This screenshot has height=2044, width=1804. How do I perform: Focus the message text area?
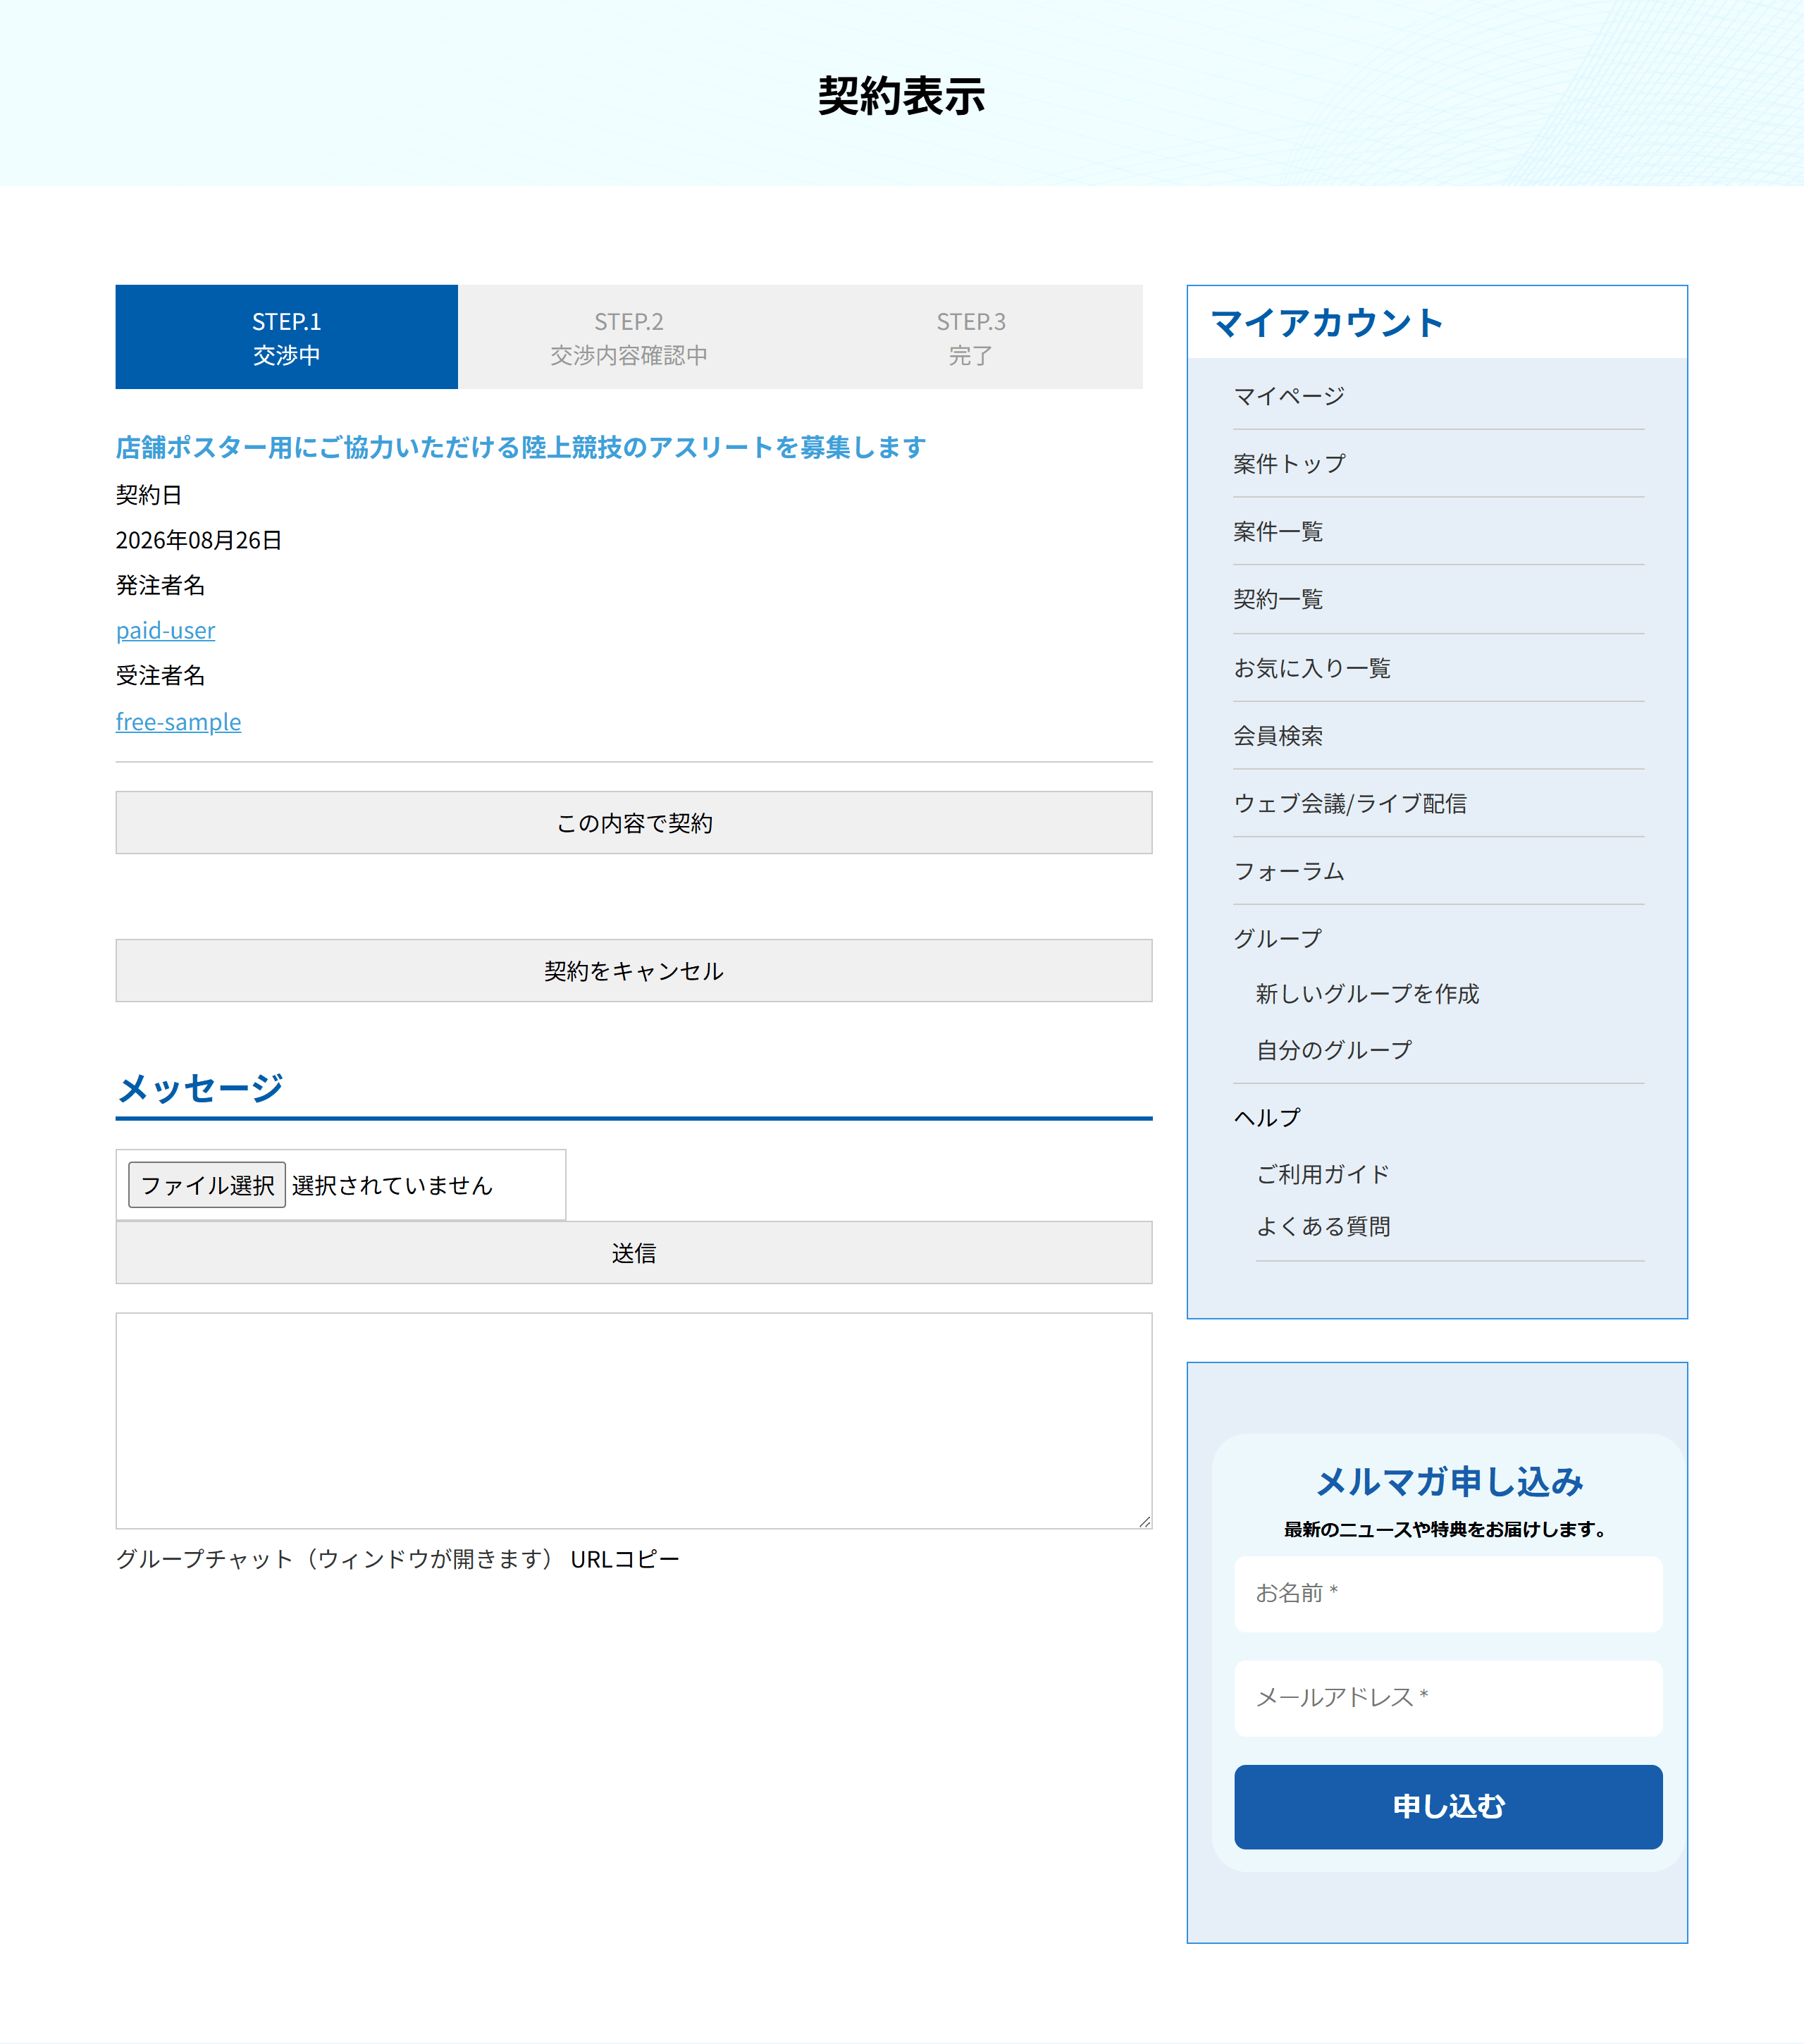pos(634,1421)
